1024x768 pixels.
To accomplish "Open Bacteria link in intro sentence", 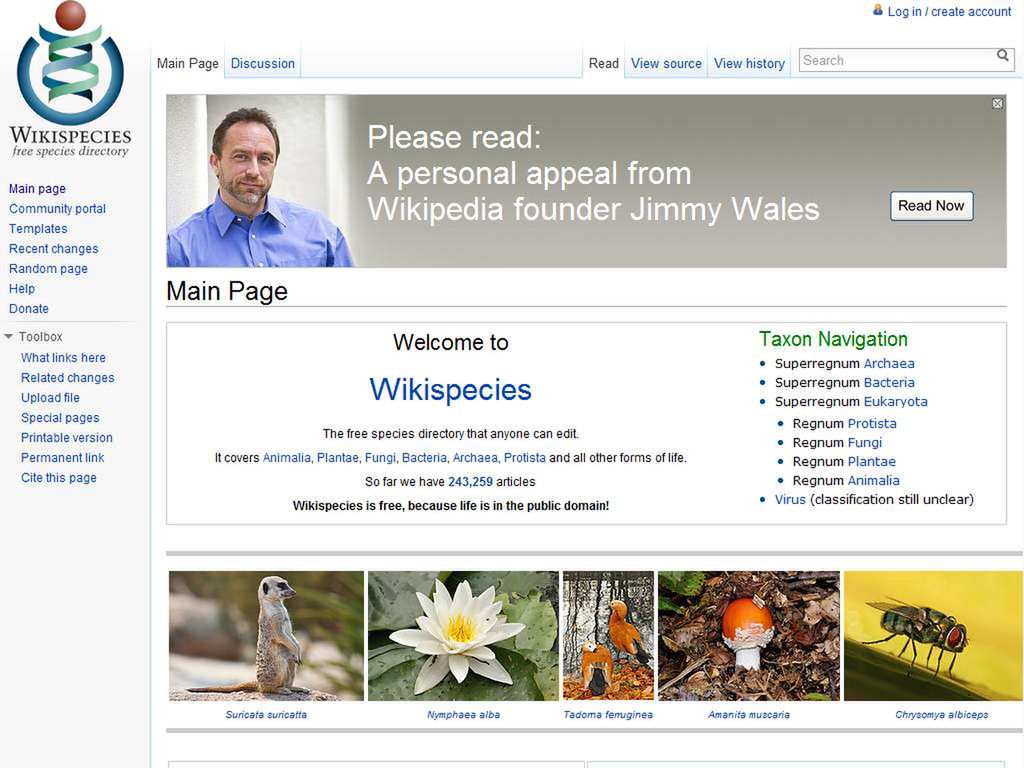I will click(424, 458).
